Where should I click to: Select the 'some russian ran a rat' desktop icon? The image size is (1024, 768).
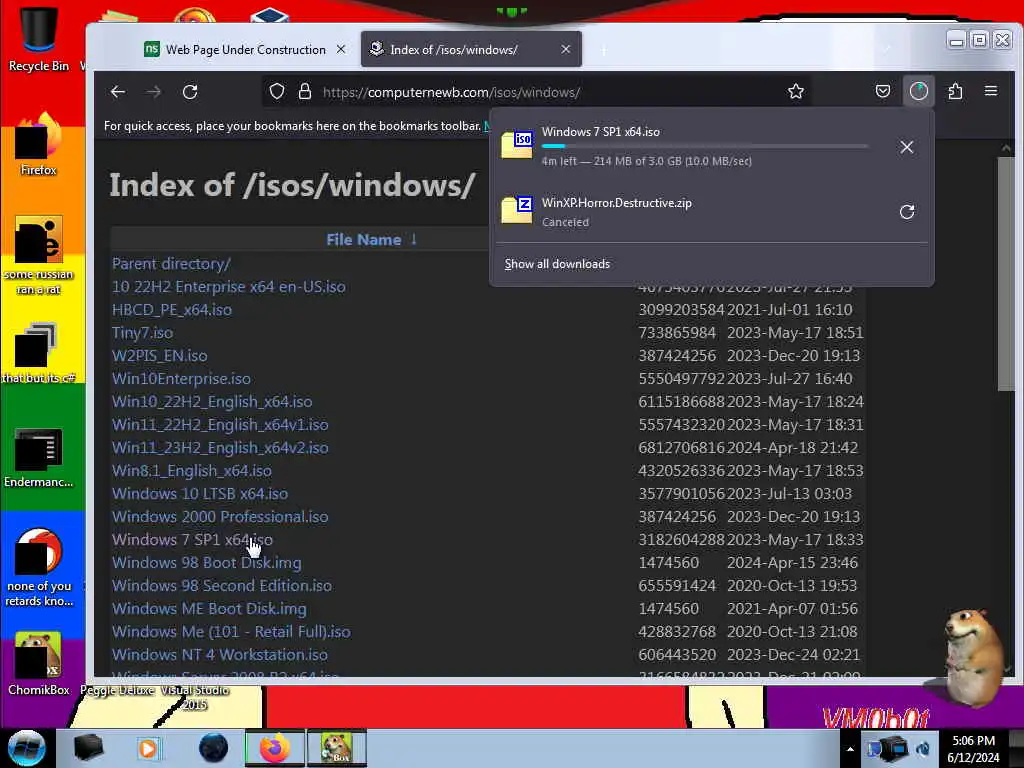pyautogui.click(x=39, y=255)
